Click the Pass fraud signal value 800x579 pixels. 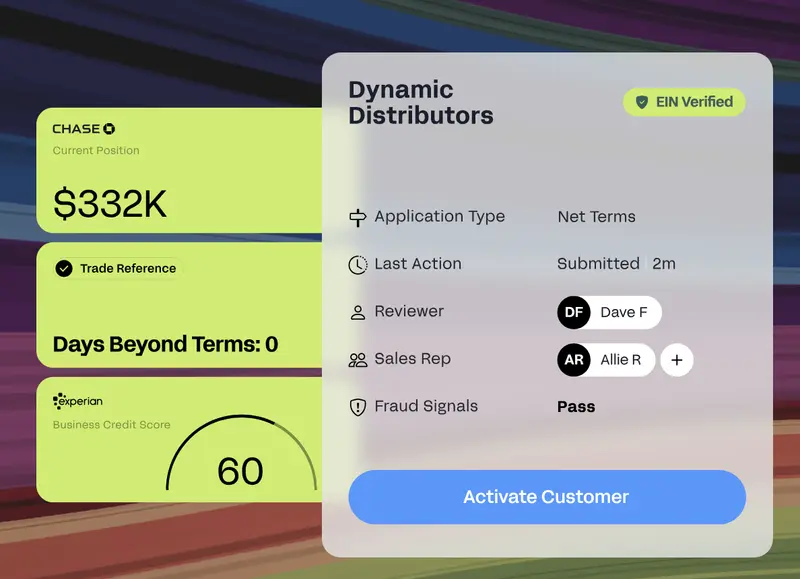[x=576, y=407]
